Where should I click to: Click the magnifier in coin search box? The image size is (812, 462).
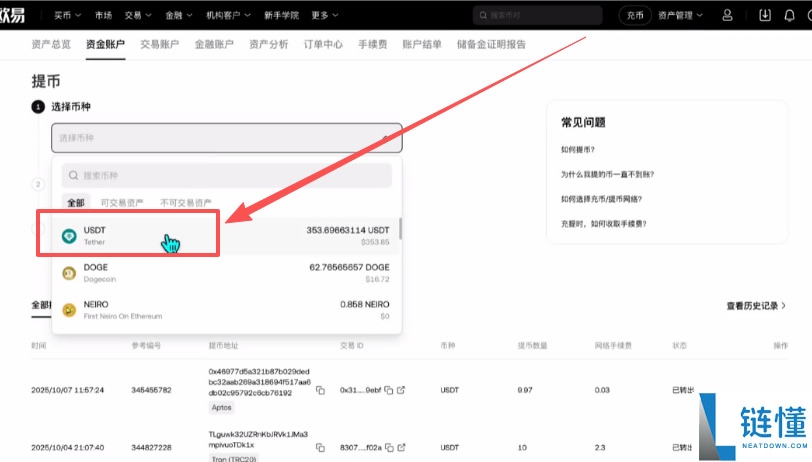tap(74, 176)
